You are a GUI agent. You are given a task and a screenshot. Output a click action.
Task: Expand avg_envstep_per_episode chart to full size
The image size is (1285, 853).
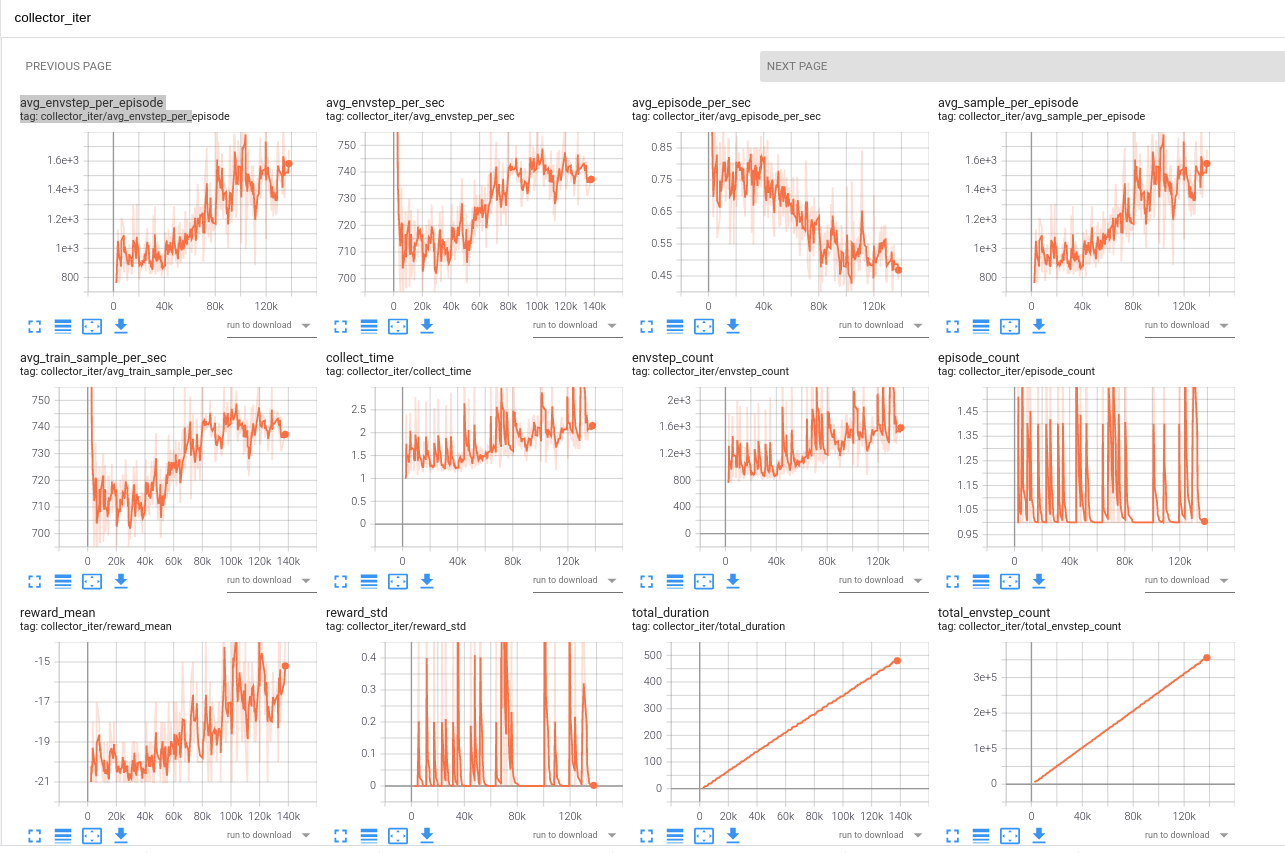pos(34,326)
